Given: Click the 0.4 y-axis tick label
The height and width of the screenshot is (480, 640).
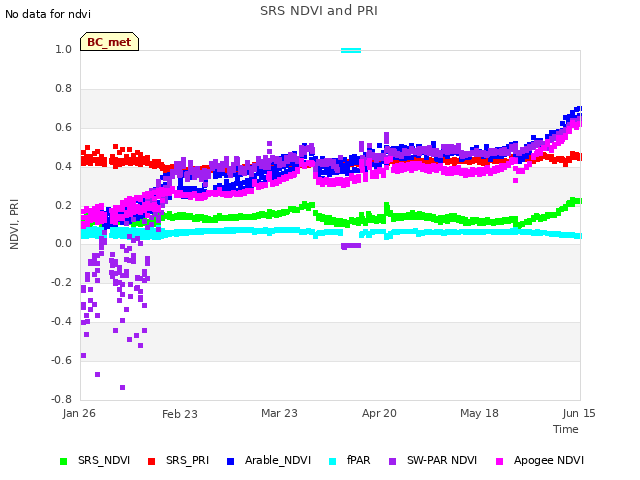Looking at the screenshot, I should point(64,166).
